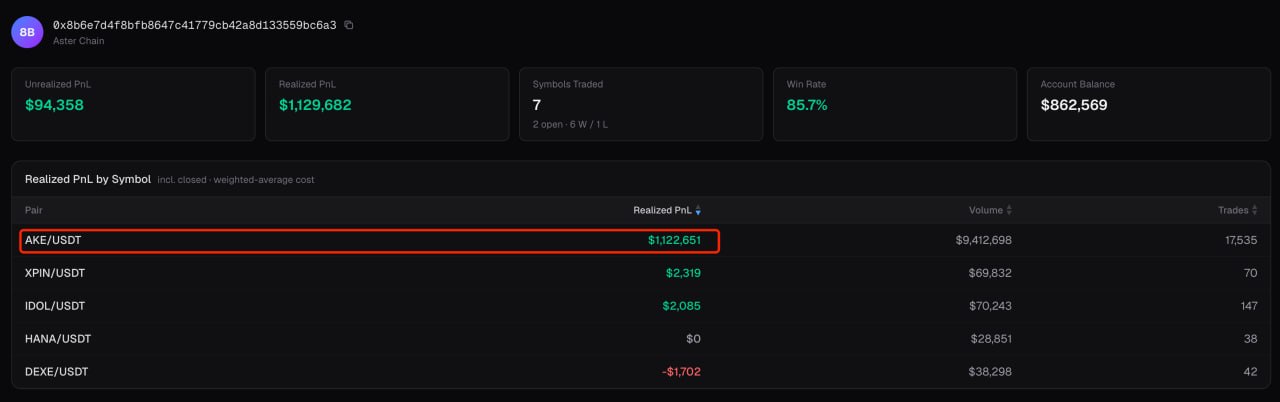Screen dimensions: 1280x402
Task: Click the AKE/USDT realized PnL value
Action: pyautogui.click(x=675, y=240)
